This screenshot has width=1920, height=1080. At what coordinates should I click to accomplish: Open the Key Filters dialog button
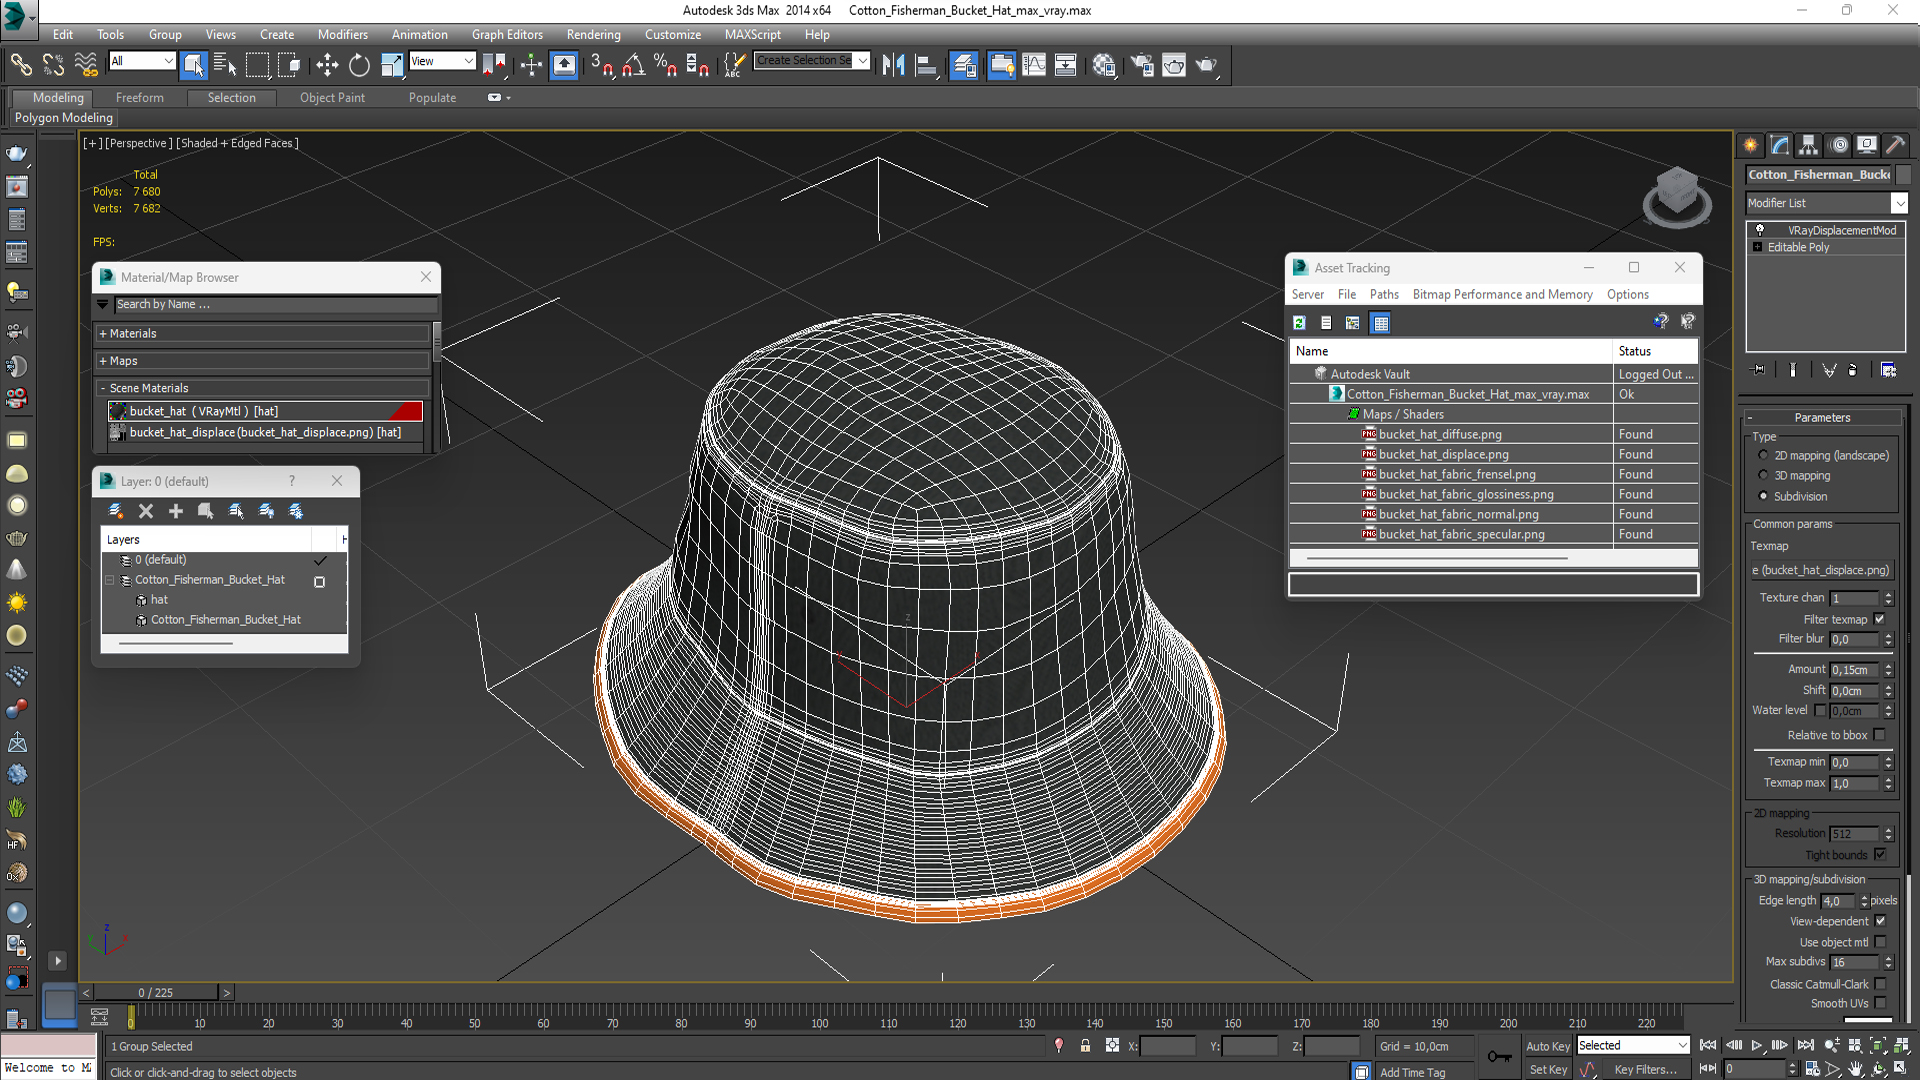[x=1645, y=1069]
